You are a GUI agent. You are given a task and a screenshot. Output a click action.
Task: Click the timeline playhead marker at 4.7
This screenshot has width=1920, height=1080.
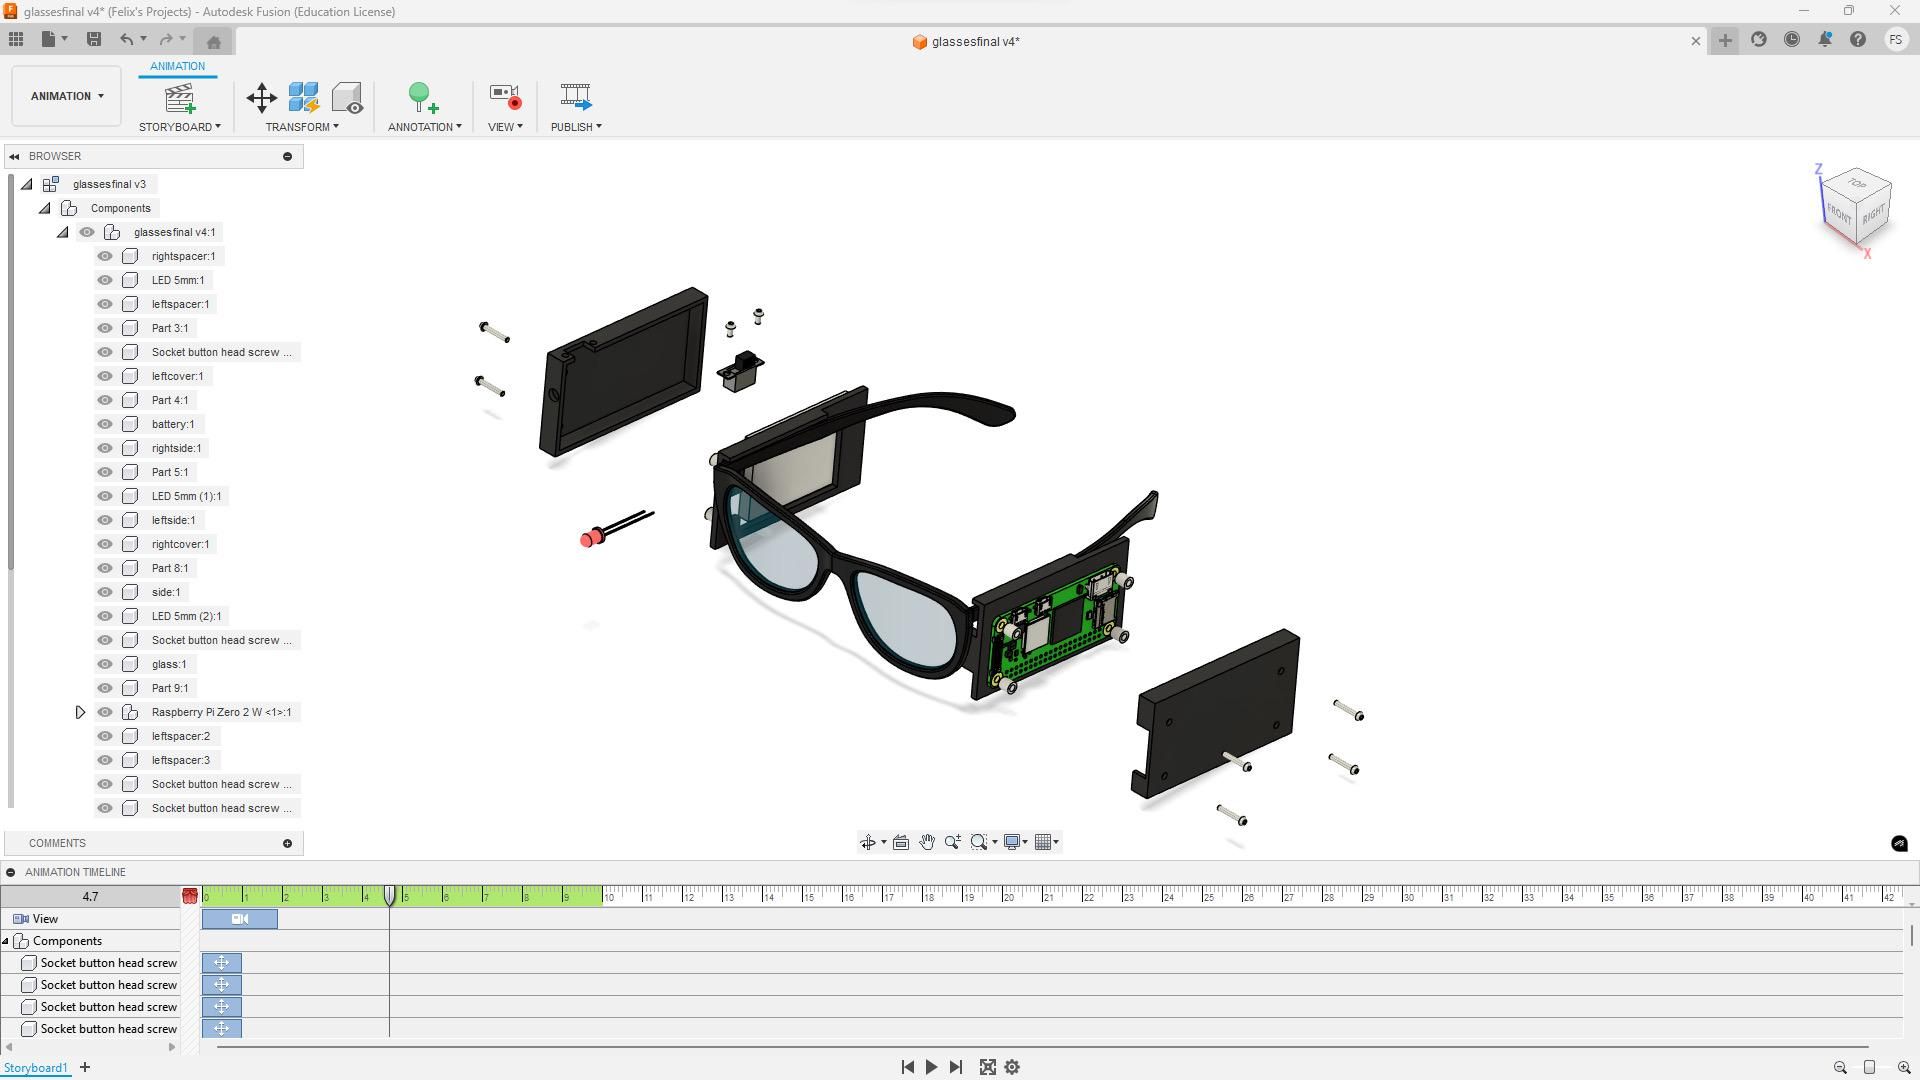pos(390,895)
